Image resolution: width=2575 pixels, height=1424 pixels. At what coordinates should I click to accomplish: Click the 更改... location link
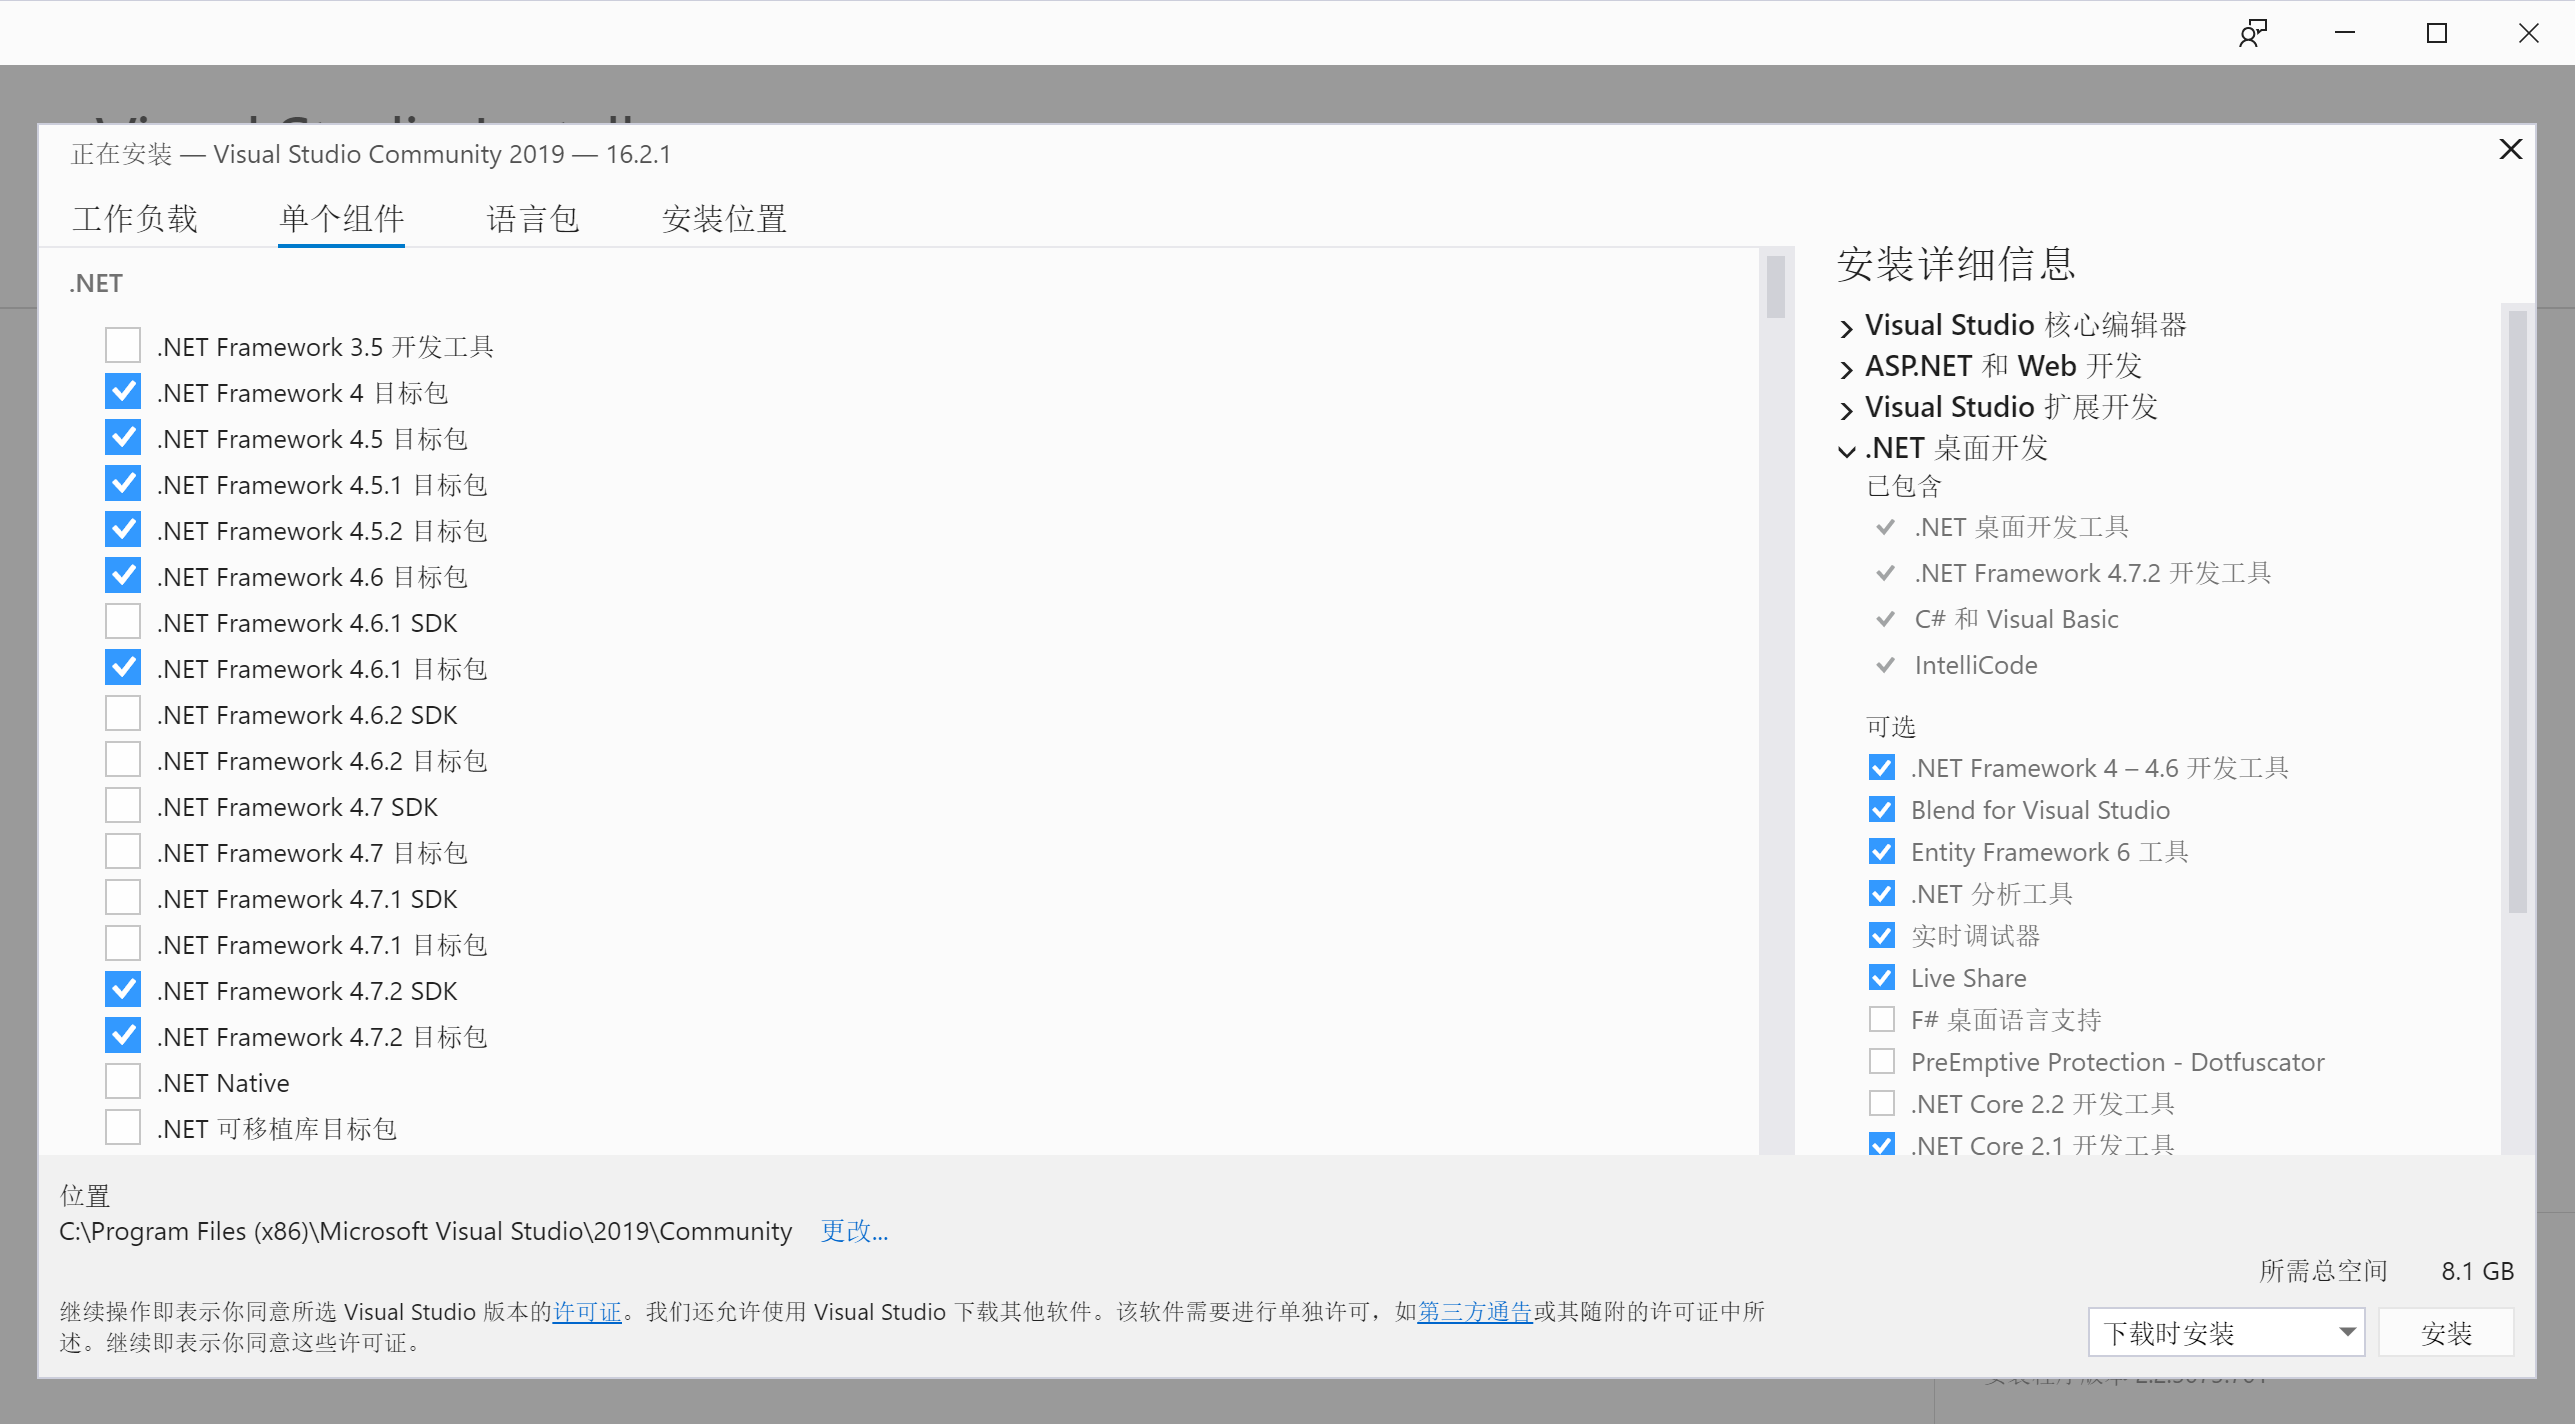point(854,1231)
